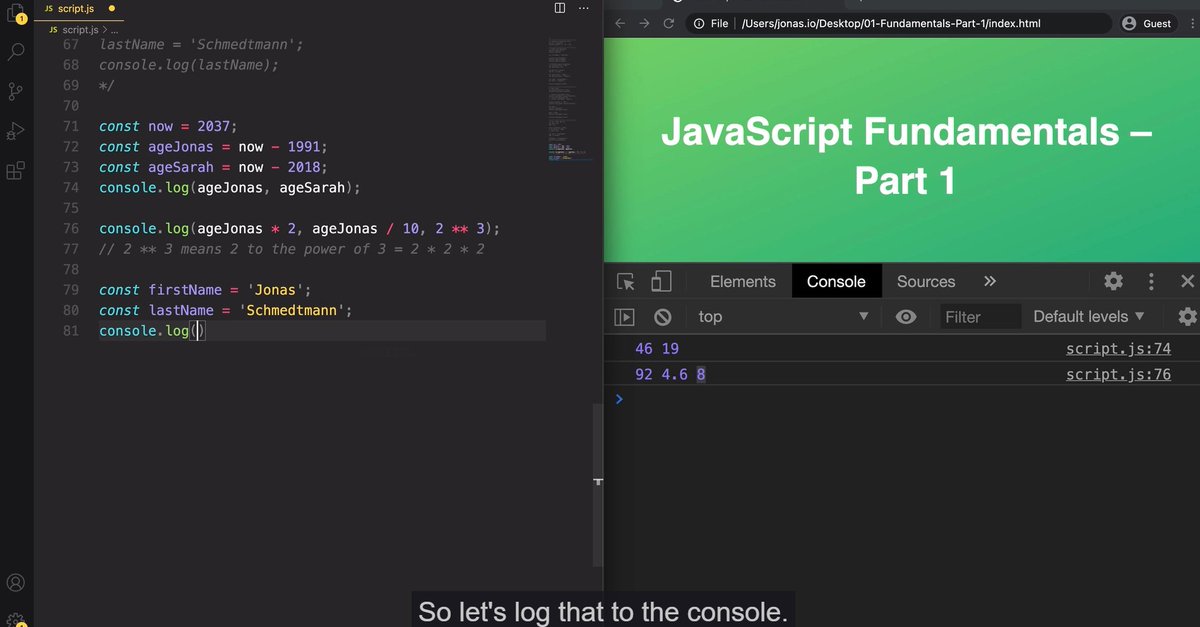The width and height of the screenshot is (1200, 627).
Task: Open the Accounts menu in VS Code
Action: (x=16, y=582)
